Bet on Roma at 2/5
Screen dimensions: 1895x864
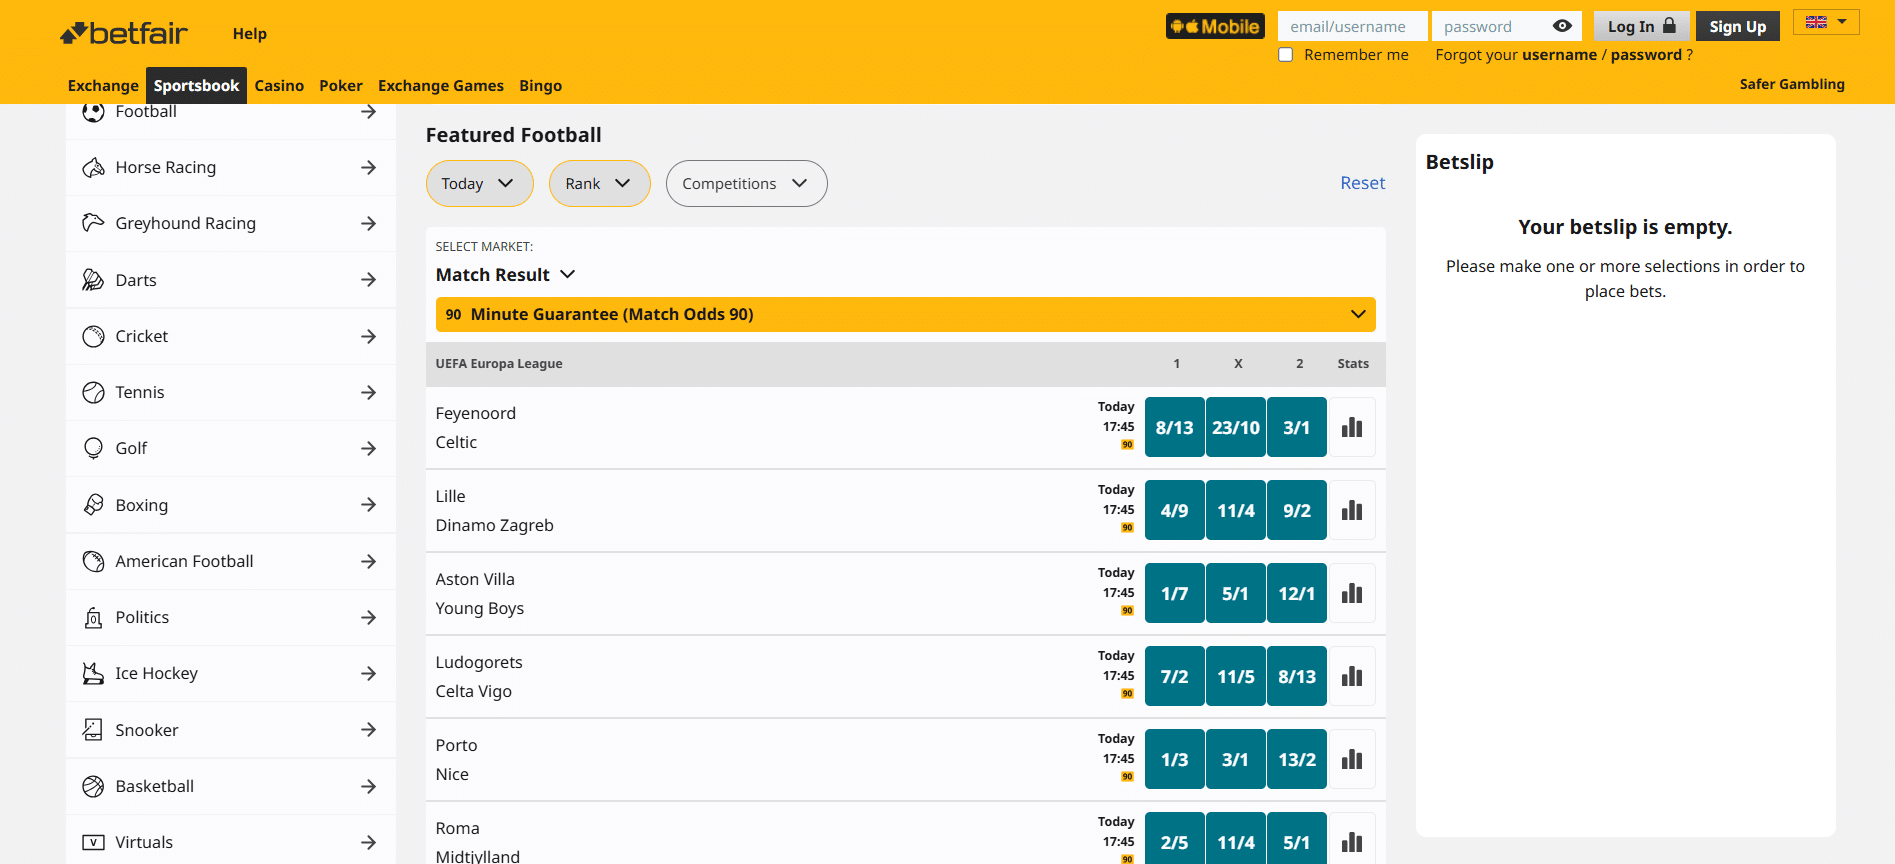click(x=1174, y=840)
